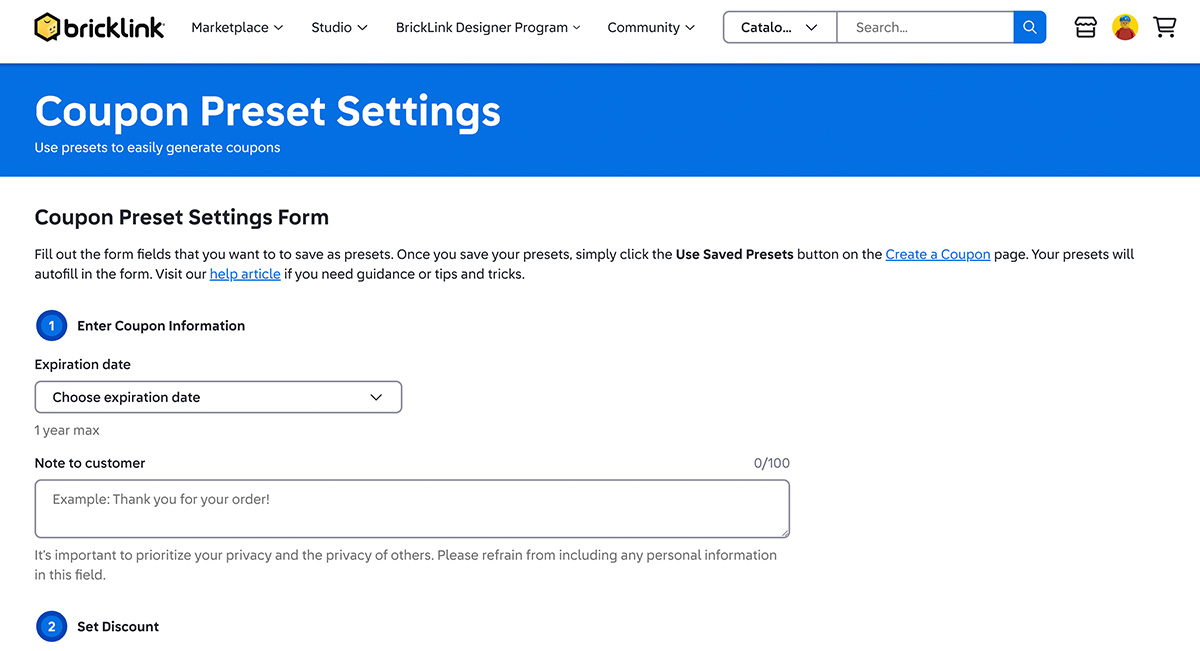Viewport: 1200px width, 651px height.
Task: Click the note textarea resize handle
Action: (x=783, y=531)
